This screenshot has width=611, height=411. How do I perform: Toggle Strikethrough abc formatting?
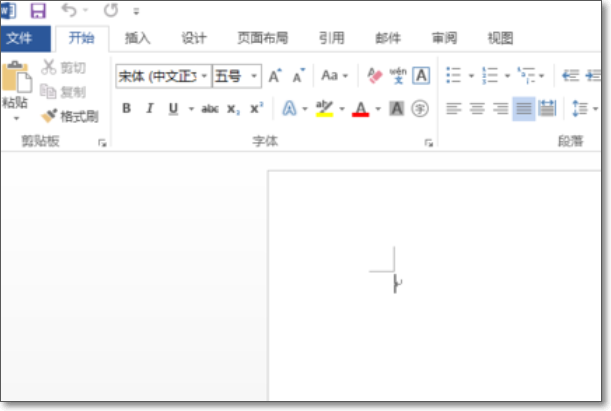click(x=210, y=109)
